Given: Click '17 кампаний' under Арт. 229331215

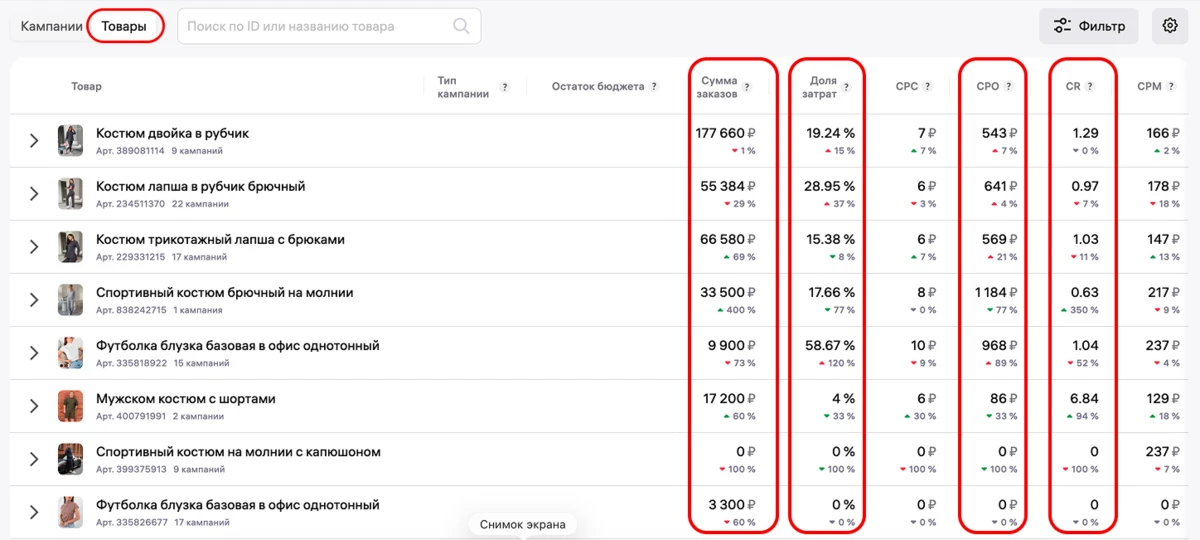Looking at the screenshot, I should coord(199,257).
